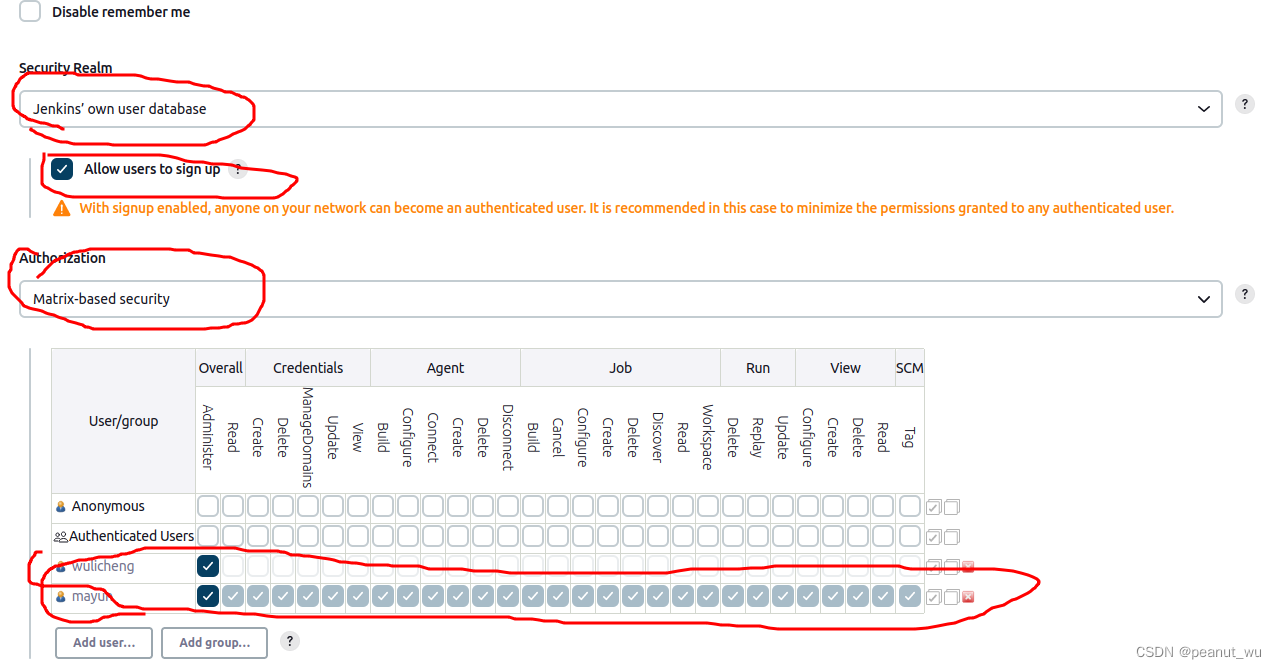Click the Disconnect column label

tap(508, 437)
